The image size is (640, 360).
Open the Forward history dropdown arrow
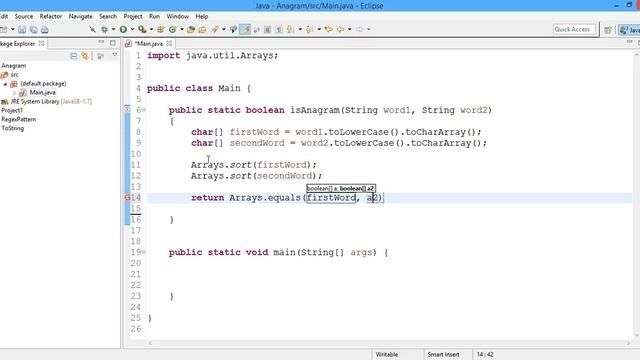(x=368, y=29)
